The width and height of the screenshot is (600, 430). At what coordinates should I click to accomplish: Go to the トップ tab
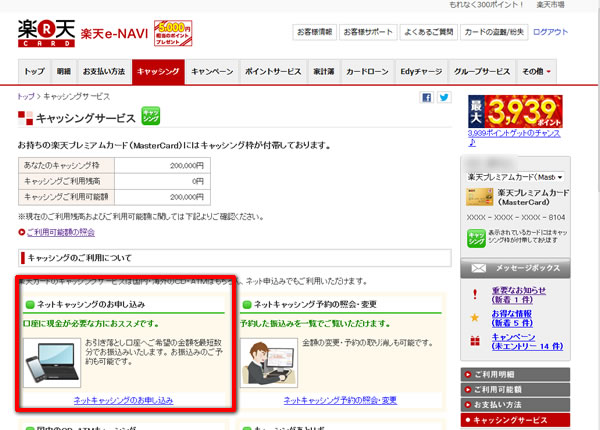pyautogui.click(x=34, y=72)
